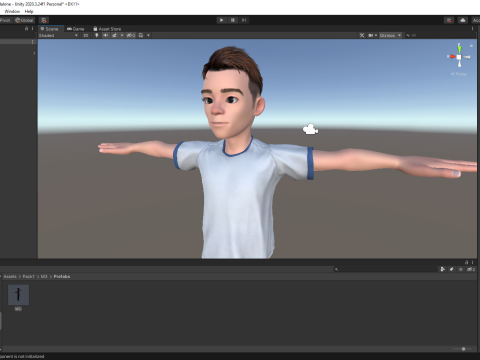This screenshot has height=360, width=480.
Task: Open the Asset Store tab
Action: pos(107,29)
